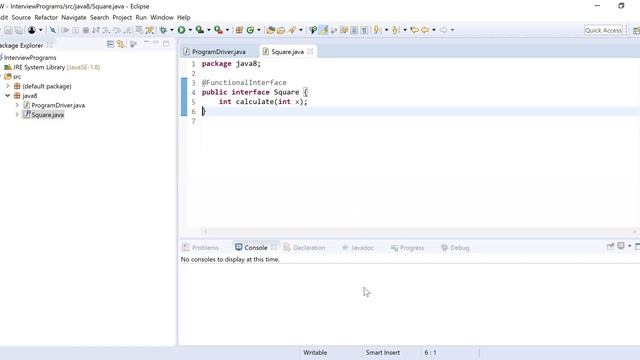Open the Search menu
This screenshot has height=360, width=640.
[x=100, y=18]
